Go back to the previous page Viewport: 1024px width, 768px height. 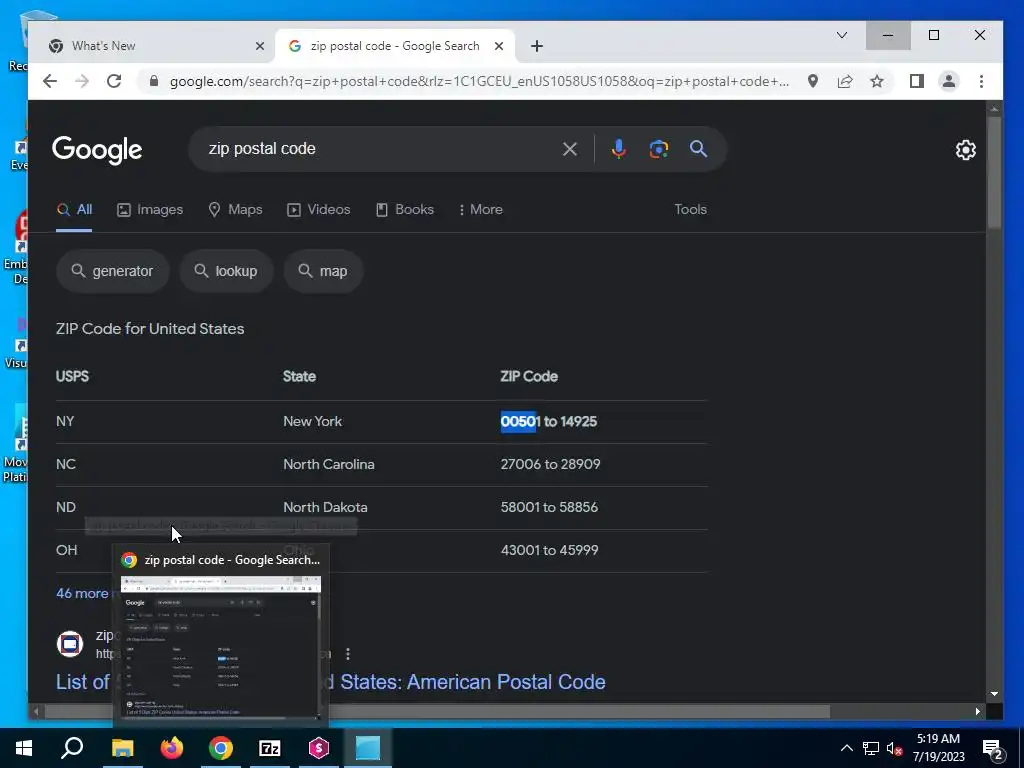point(50,81)
